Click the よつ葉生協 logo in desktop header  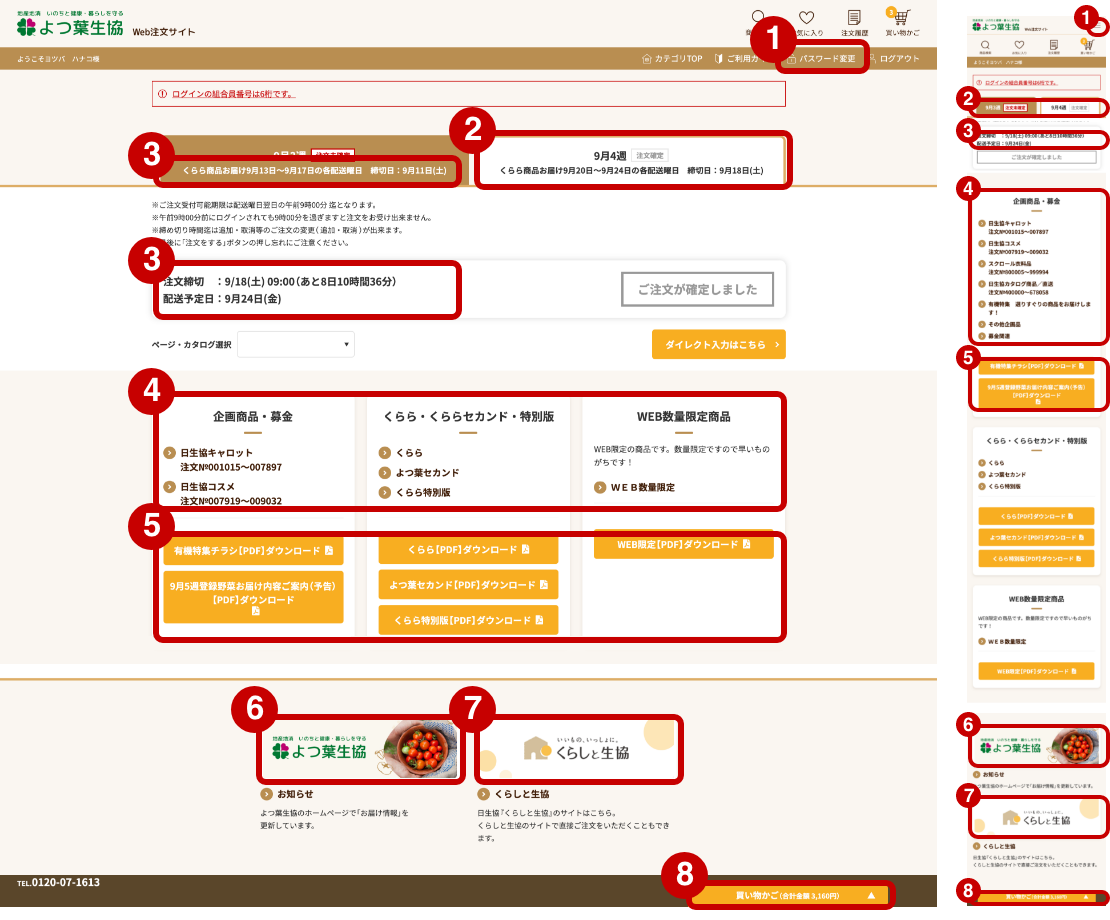click(x=70, y=25)
